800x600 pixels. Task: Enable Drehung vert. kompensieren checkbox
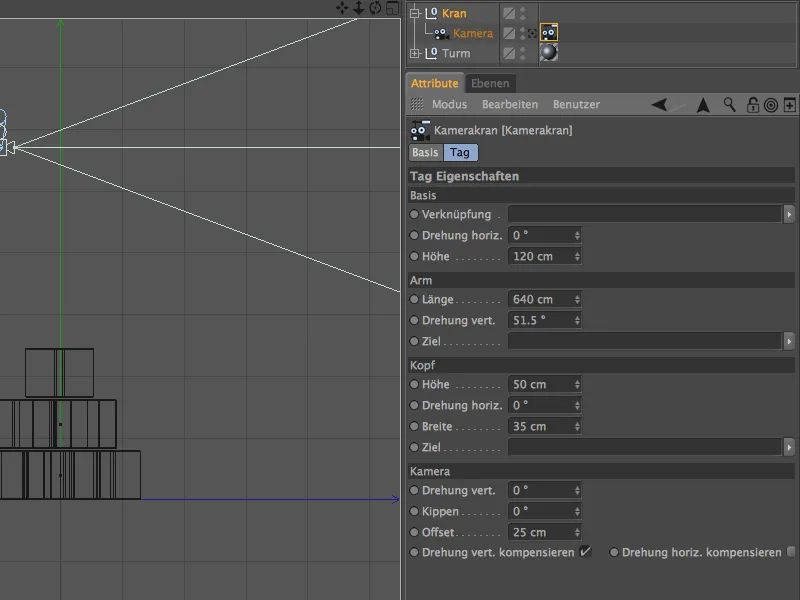[585, 552]
